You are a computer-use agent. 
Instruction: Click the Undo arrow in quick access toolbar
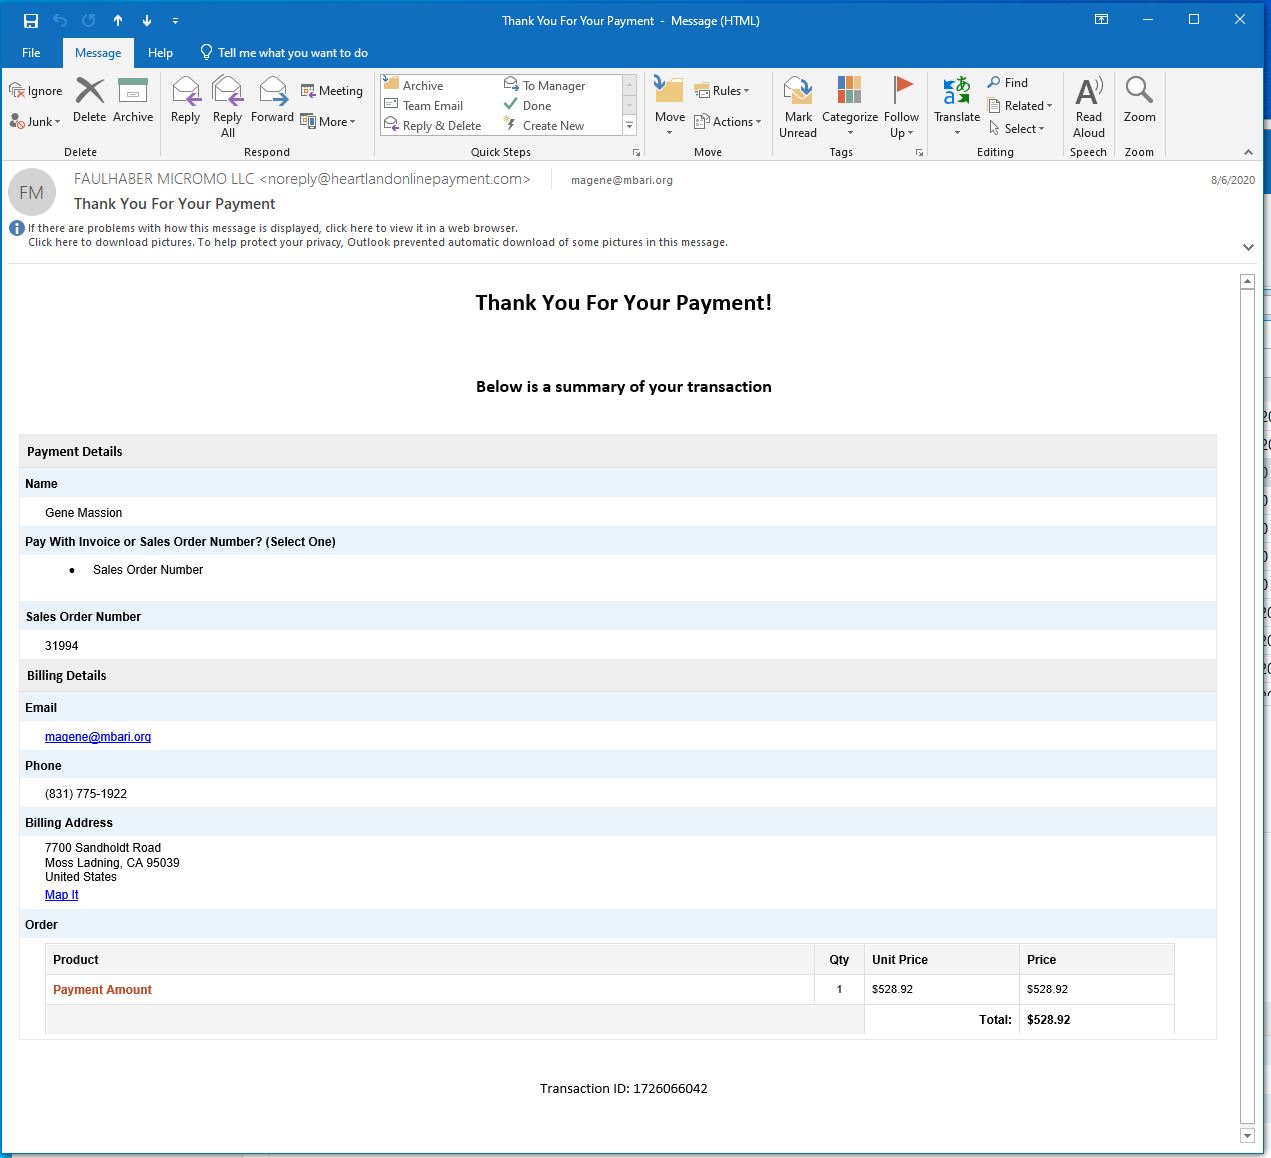click(60, 20)
